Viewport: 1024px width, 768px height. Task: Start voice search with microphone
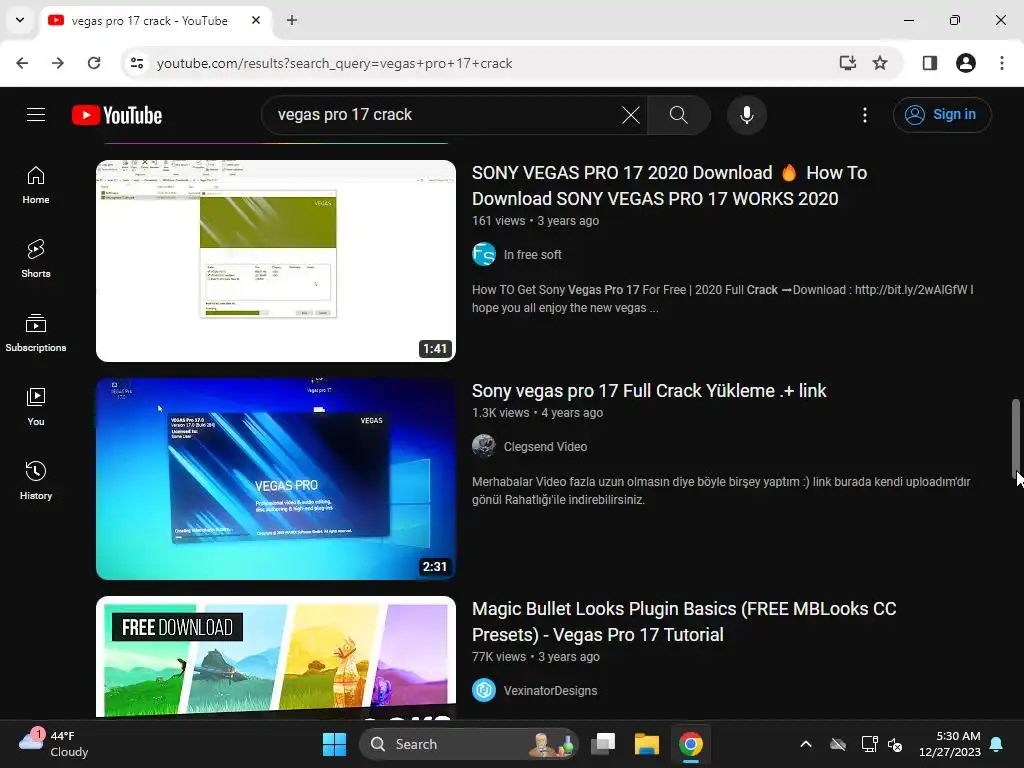pyautogui.click(x=746, y=115)
